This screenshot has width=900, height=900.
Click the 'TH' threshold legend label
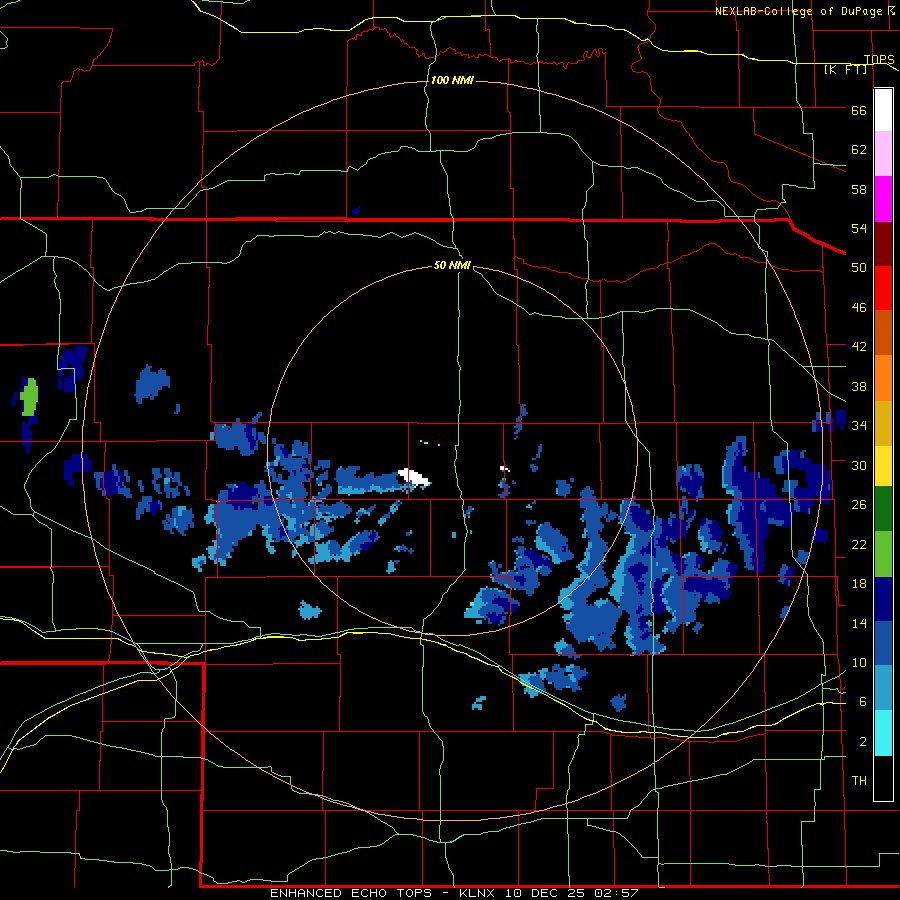coord(859,781)
